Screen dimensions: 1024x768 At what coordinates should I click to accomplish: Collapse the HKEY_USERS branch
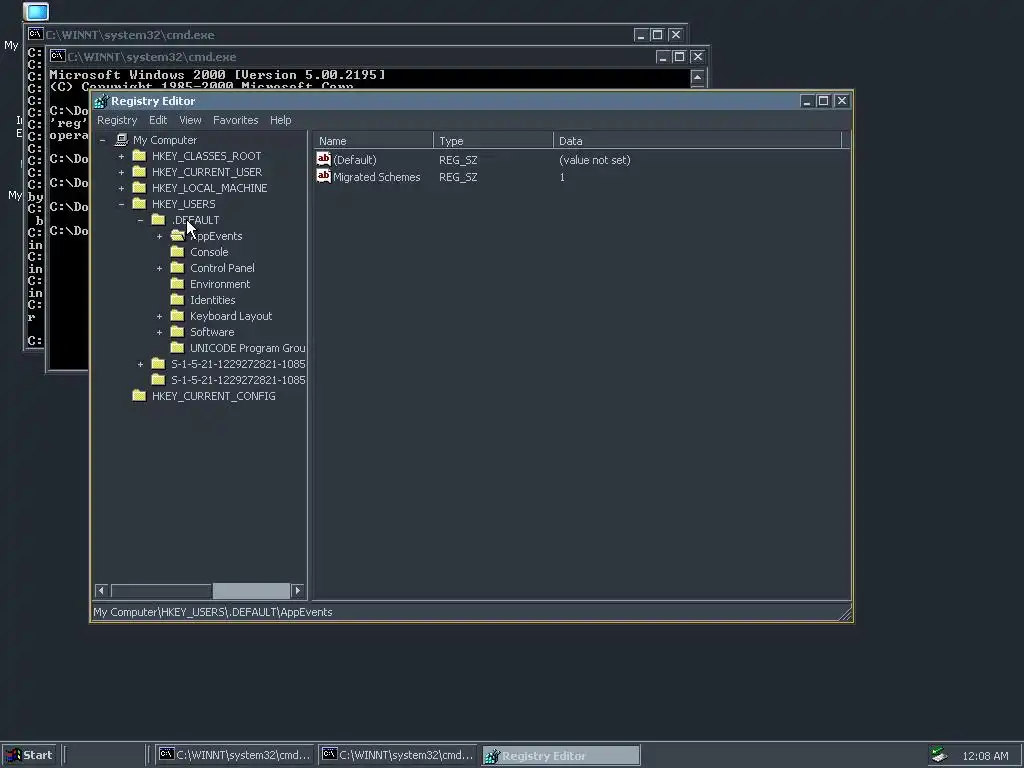click(121, 204)
